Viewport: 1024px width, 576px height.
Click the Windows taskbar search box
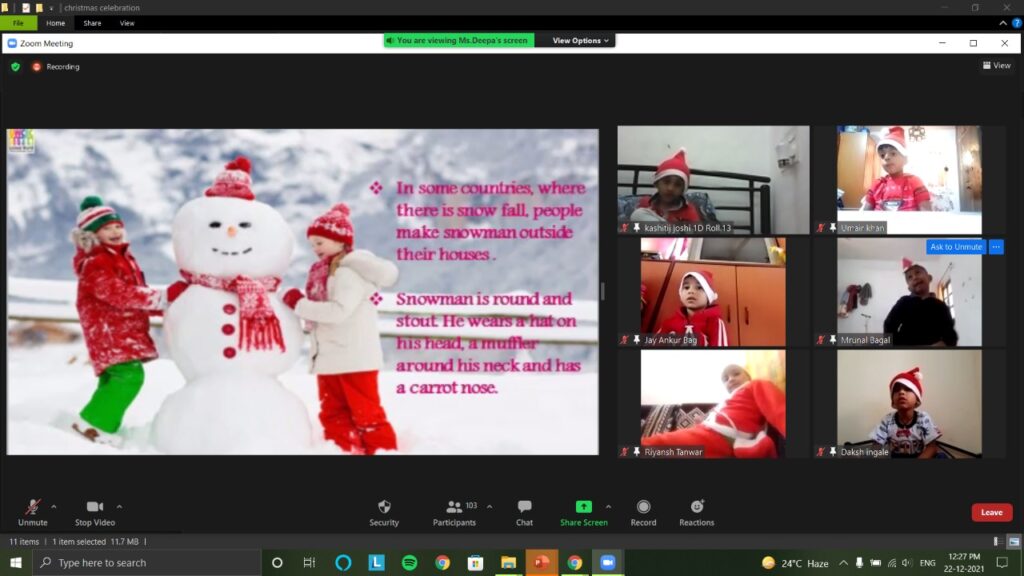(x=147, y=563)
